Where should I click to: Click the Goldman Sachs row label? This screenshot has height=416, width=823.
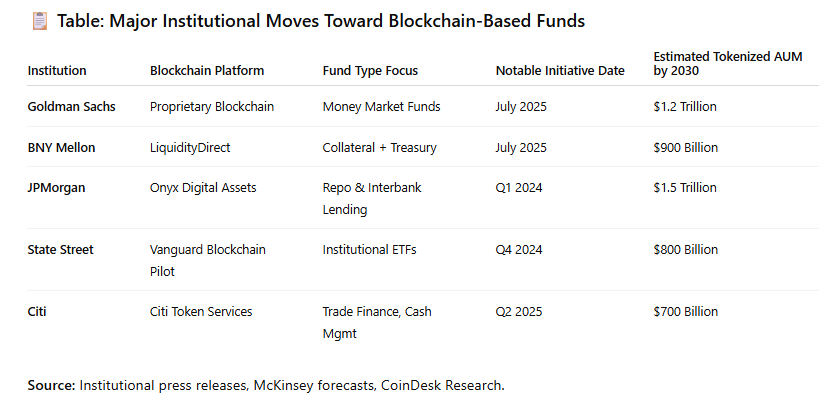pos(72,106)
